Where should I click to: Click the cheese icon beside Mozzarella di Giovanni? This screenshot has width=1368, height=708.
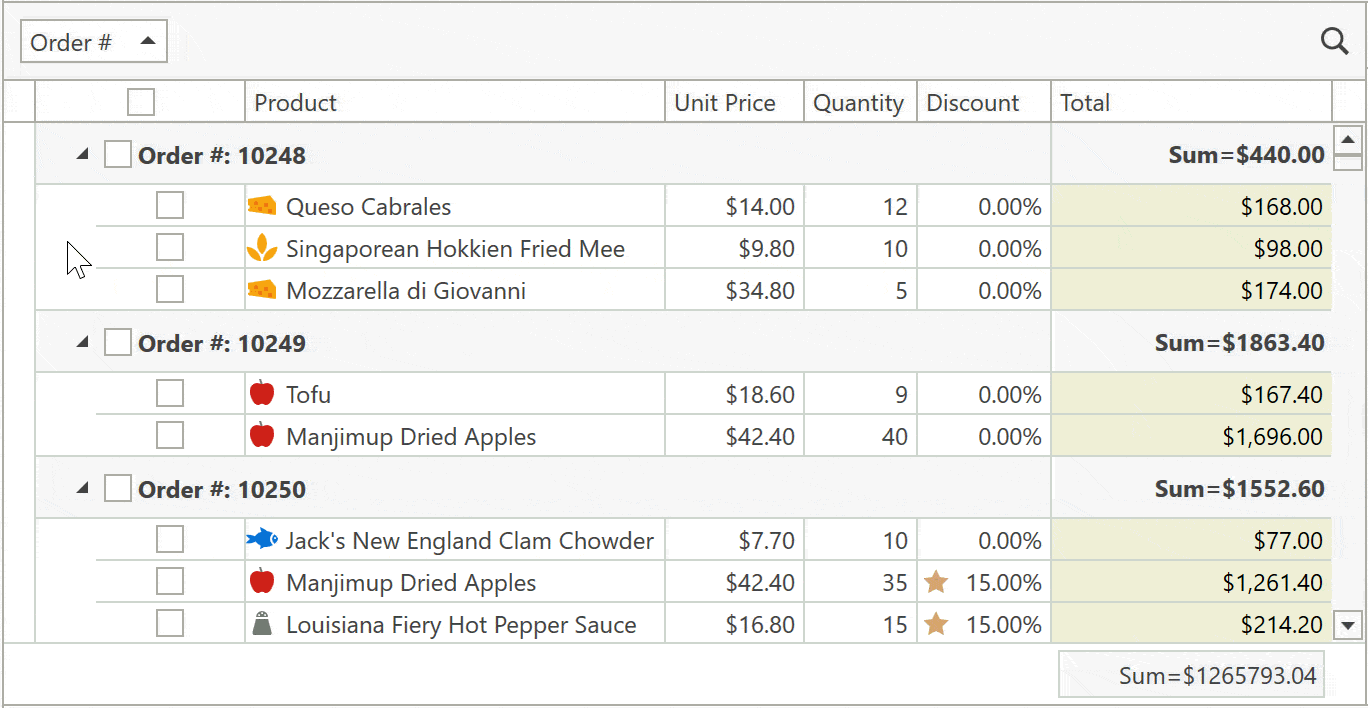pyautogui.click(x=262, y=289)
